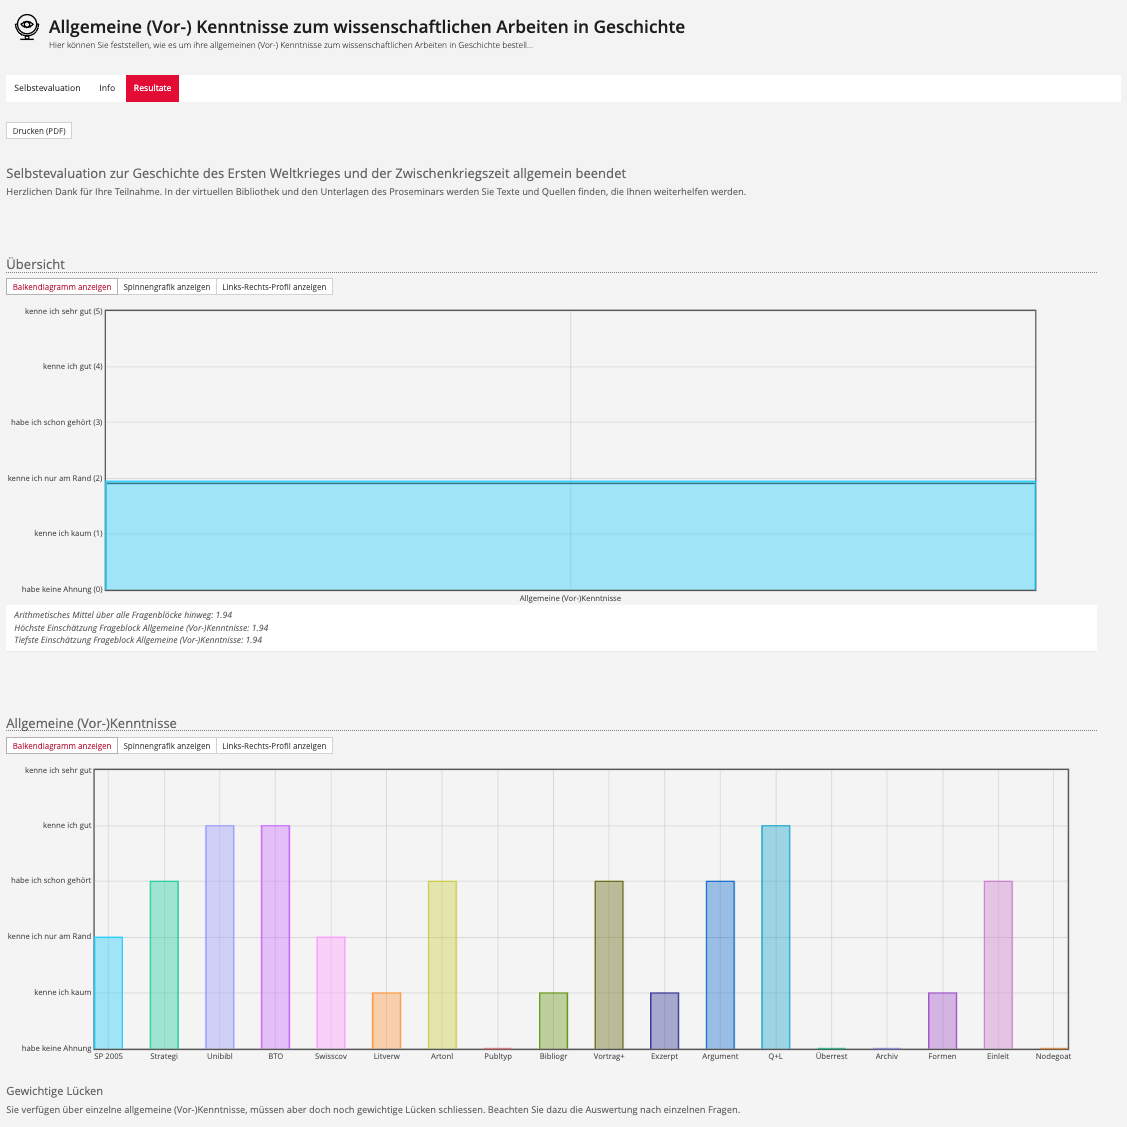
Task: Select the Resultate tab
Action: pos(152,88)
